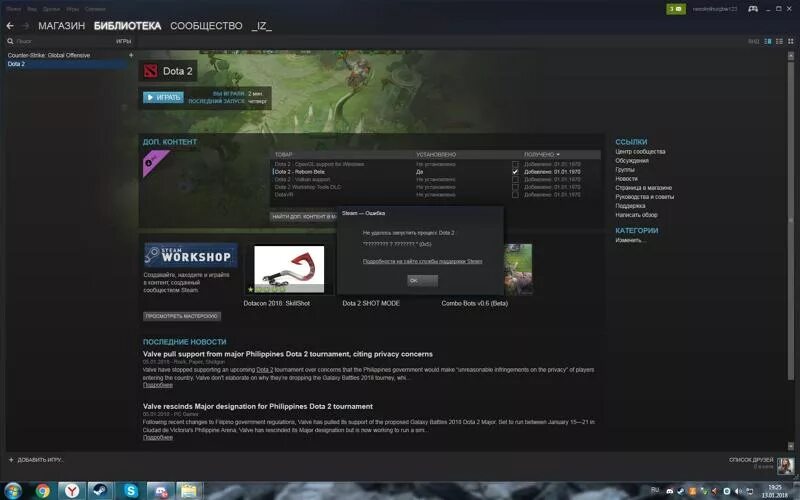Open the File Explorer taskbar icon
Viewport: 800px width, 500px height.
point(189,491)
